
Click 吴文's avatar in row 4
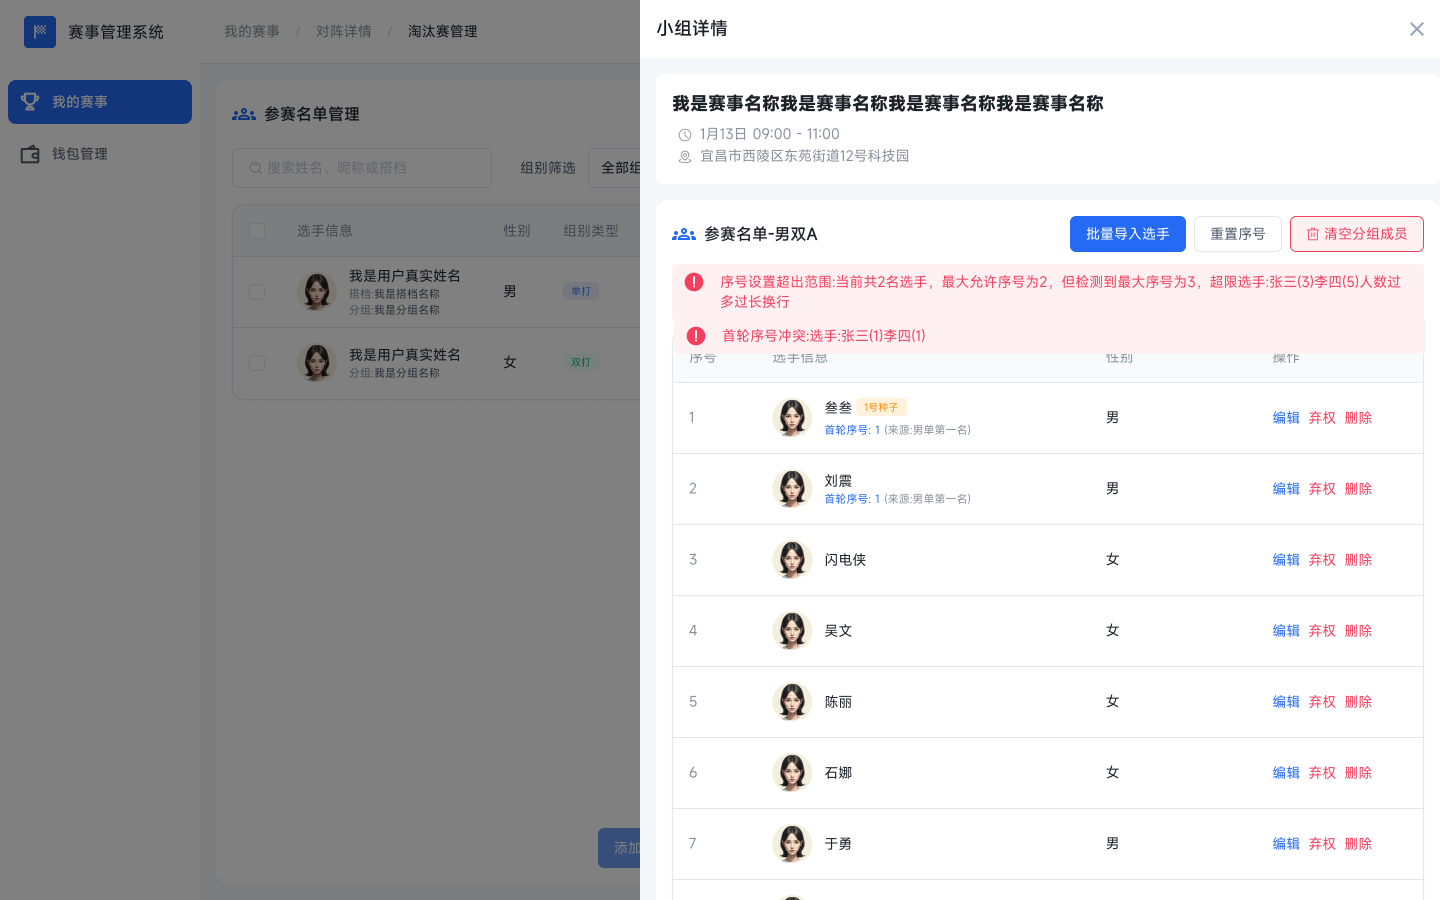point(792,631)
